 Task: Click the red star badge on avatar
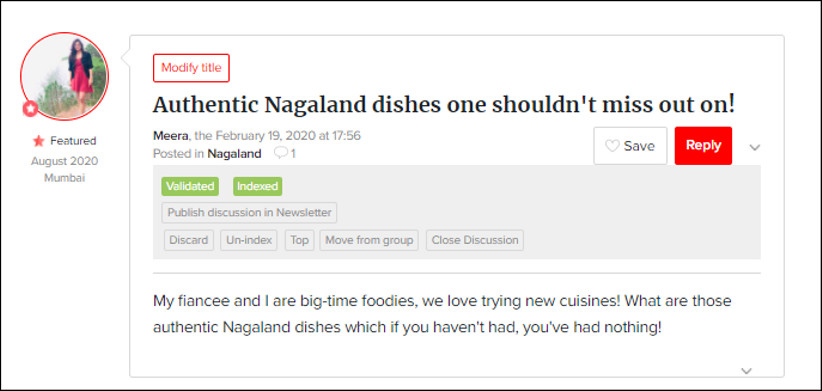click(30, 109)
